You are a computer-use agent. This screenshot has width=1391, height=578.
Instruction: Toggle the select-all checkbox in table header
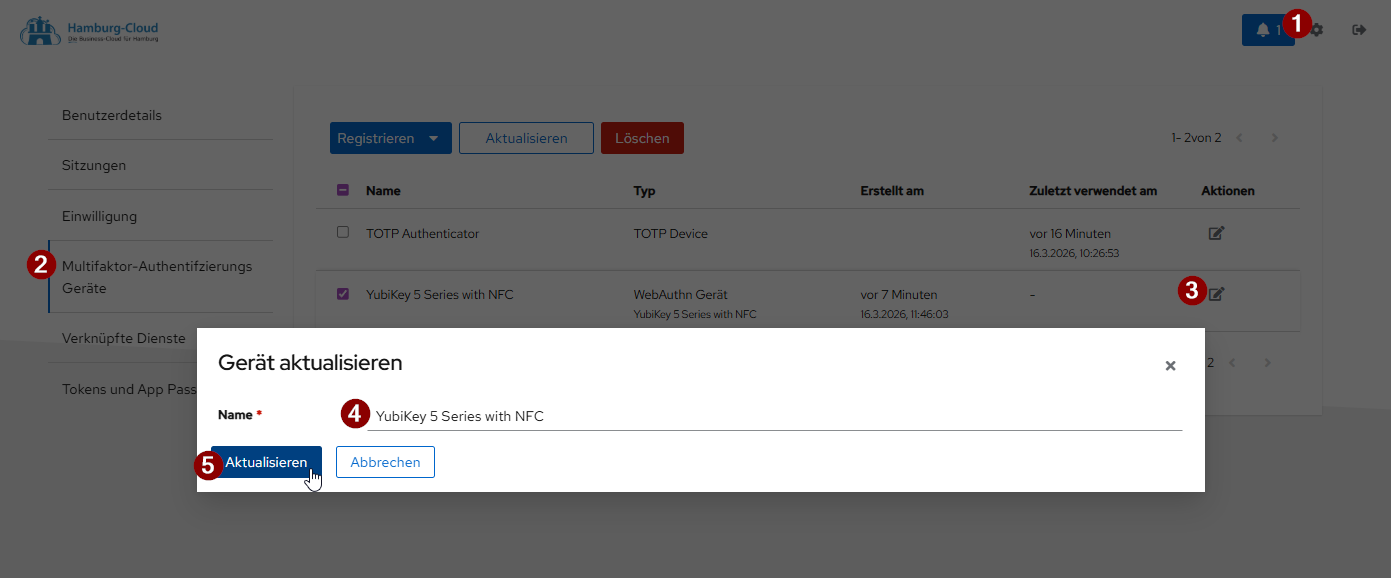343,190
